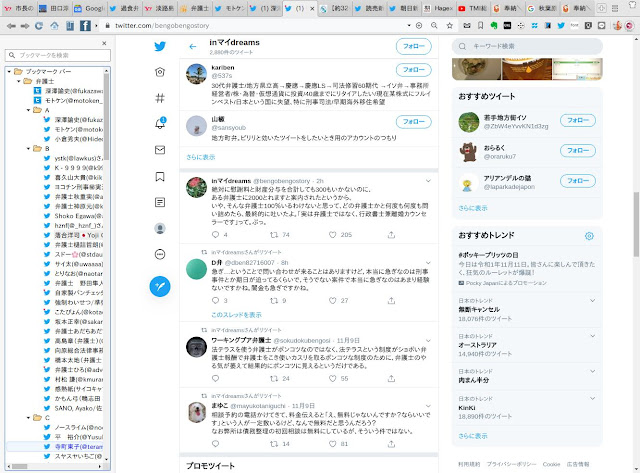Click the browser home button

pyautogui.click(x=54, y=26)
